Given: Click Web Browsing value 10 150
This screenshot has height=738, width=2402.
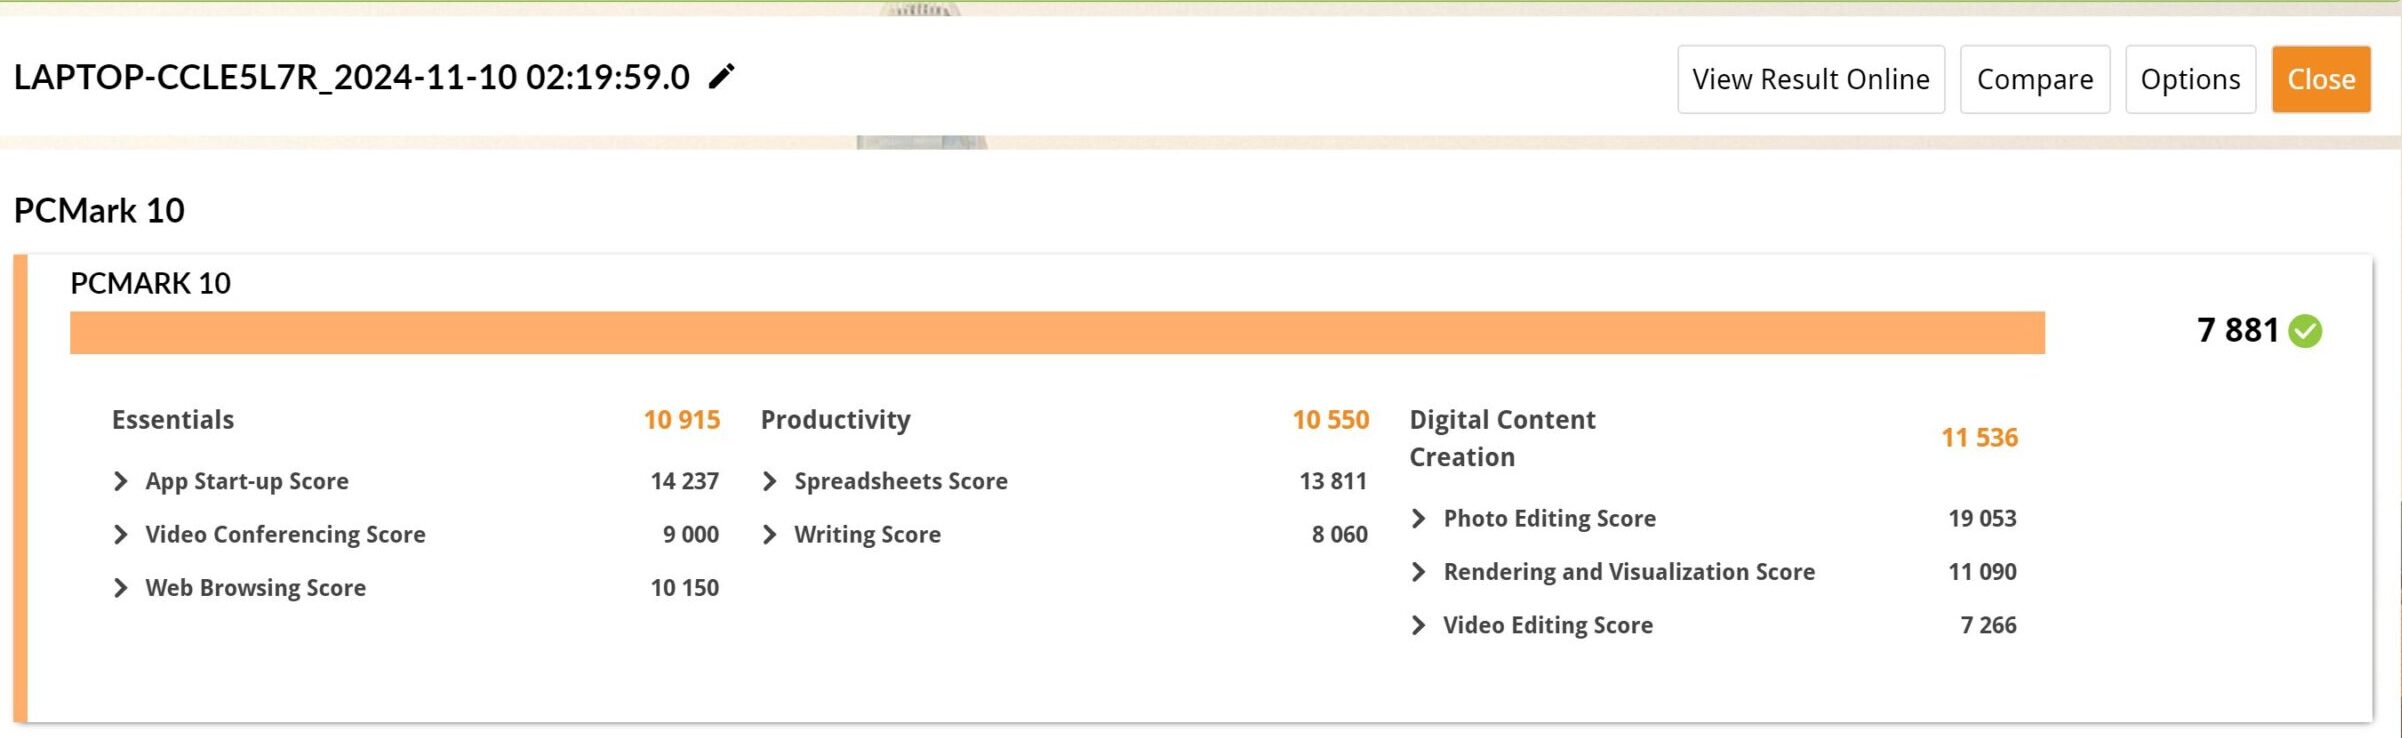Looking at the screenshot, I should coord(685,587).
